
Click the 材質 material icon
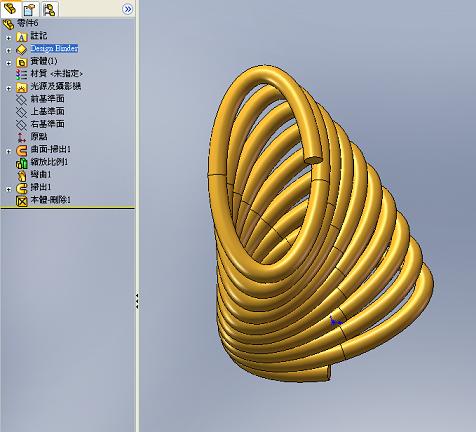(22, 74)
